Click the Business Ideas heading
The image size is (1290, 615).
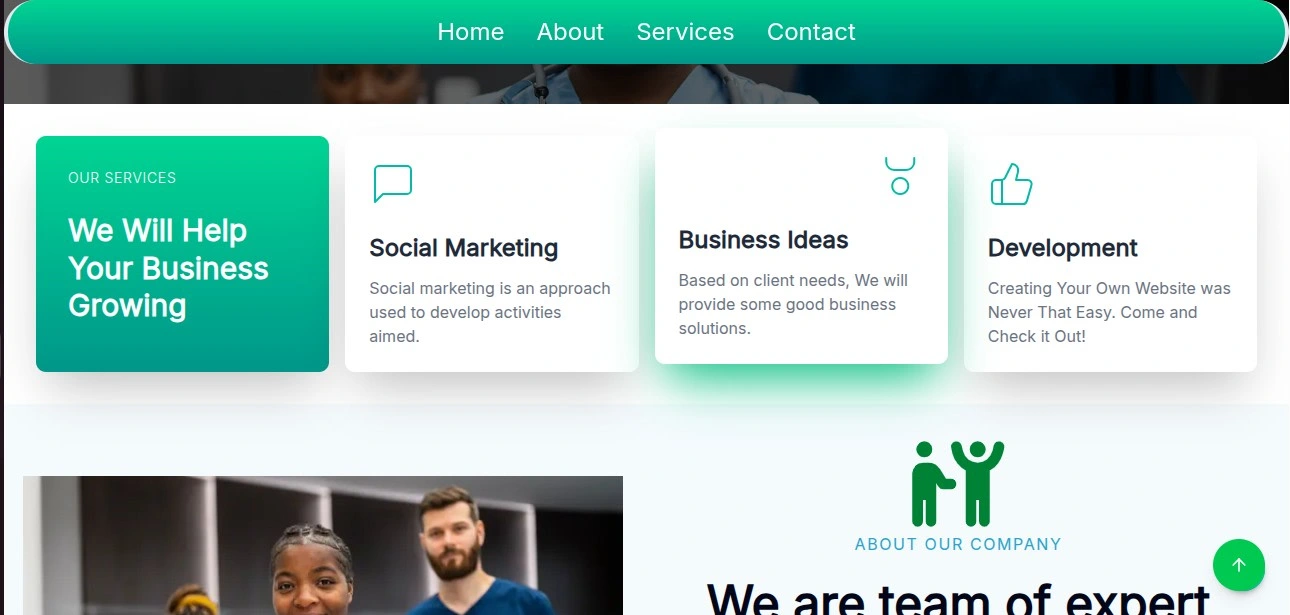(763, 240)
